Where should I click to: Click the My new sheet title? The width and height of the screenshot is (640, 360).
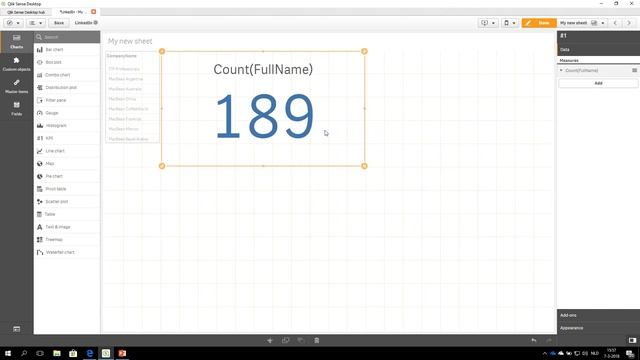click(x=130, y=41)
